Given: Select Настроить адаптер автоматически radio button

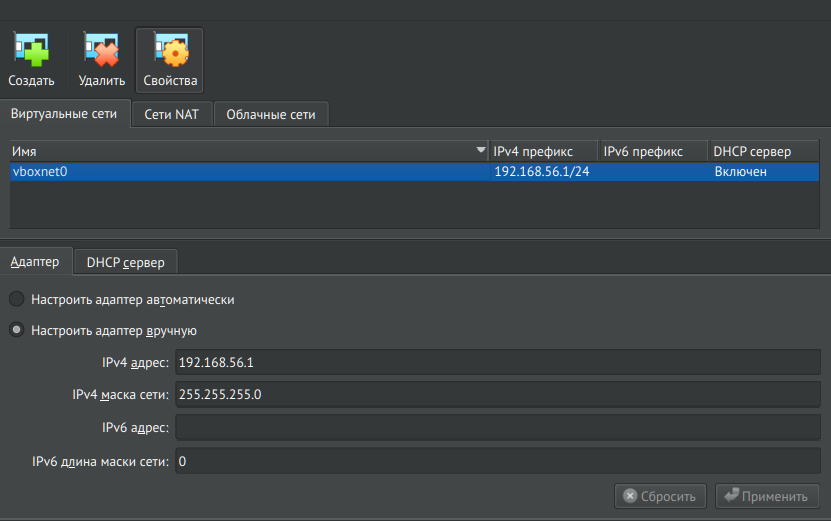Looking at the screenshot, I should pos(16,299).
